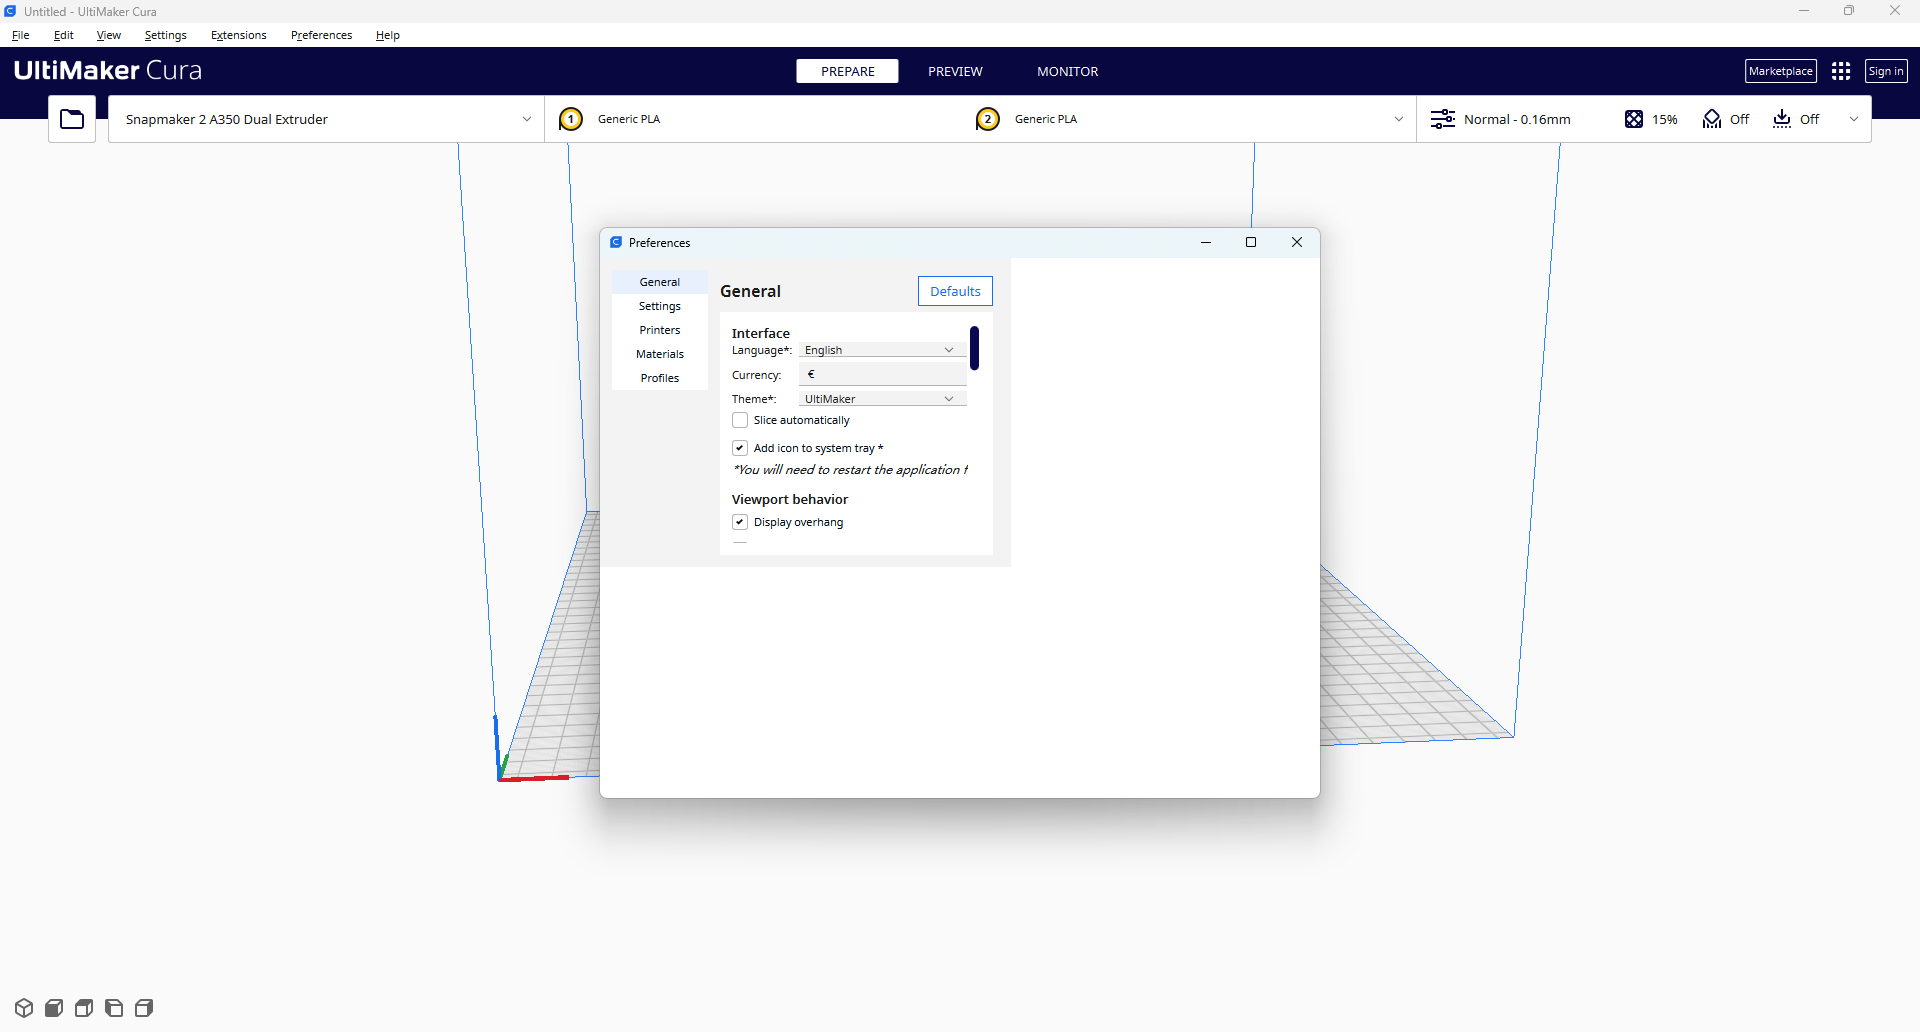Open file with folder icon button

(72, 119)
